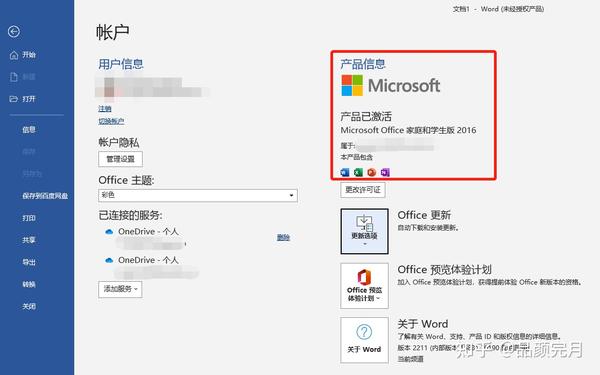Click the 切换帐户 link

[x=111, y=121]
